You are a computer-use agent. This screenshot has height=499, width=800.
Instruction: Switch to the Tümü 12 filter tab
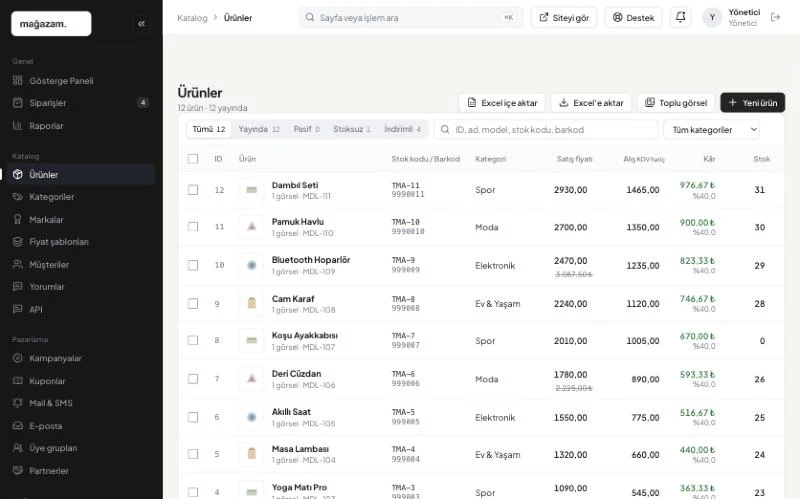(x=209, y=129)
